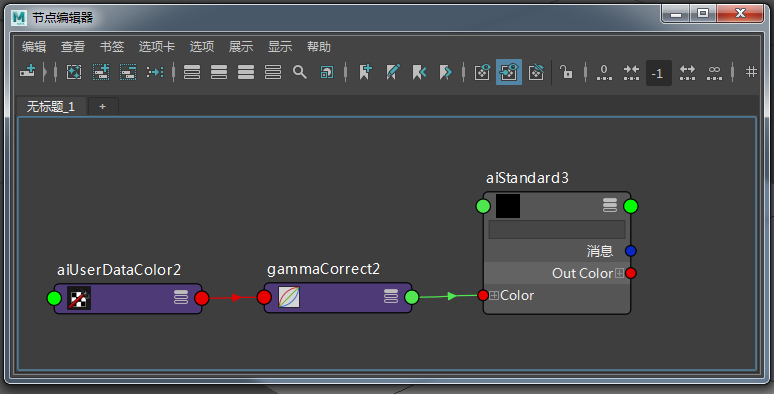Screen dimensions: 774x394
Task: Toggle the highlighted connected attributes eye icon
Action: pos(509,72)
